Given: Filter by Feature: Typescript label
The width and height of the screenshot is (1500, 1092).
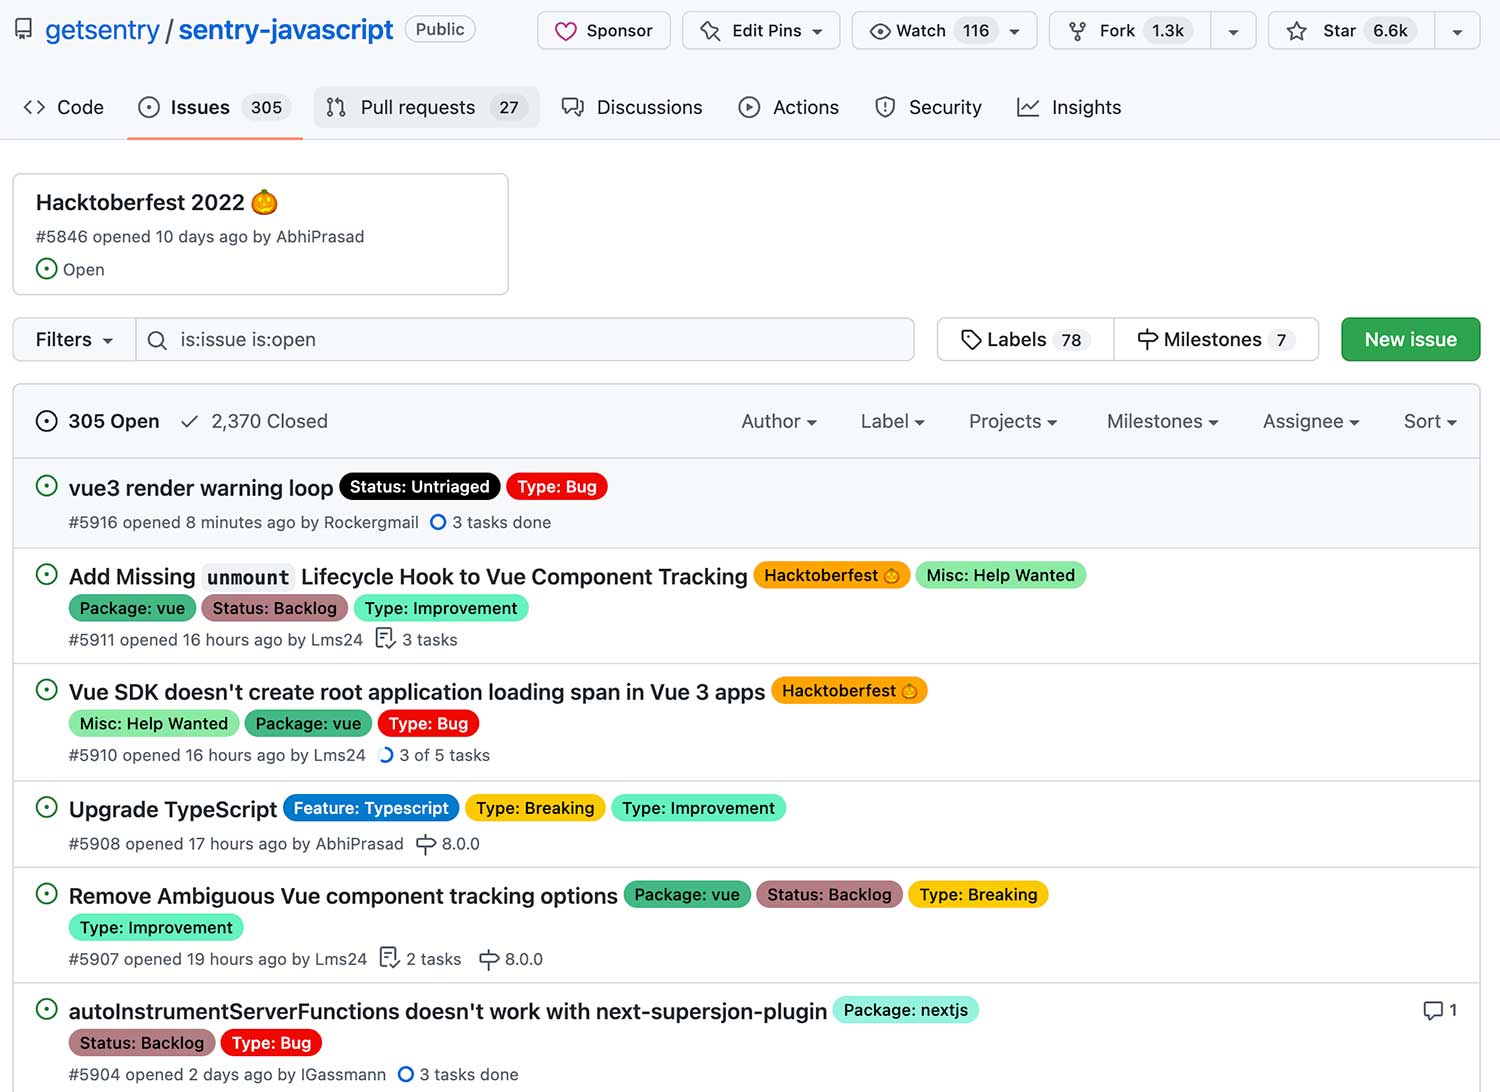Looking at the screenshot, I should pyautogui.click(x=371, y=808).
